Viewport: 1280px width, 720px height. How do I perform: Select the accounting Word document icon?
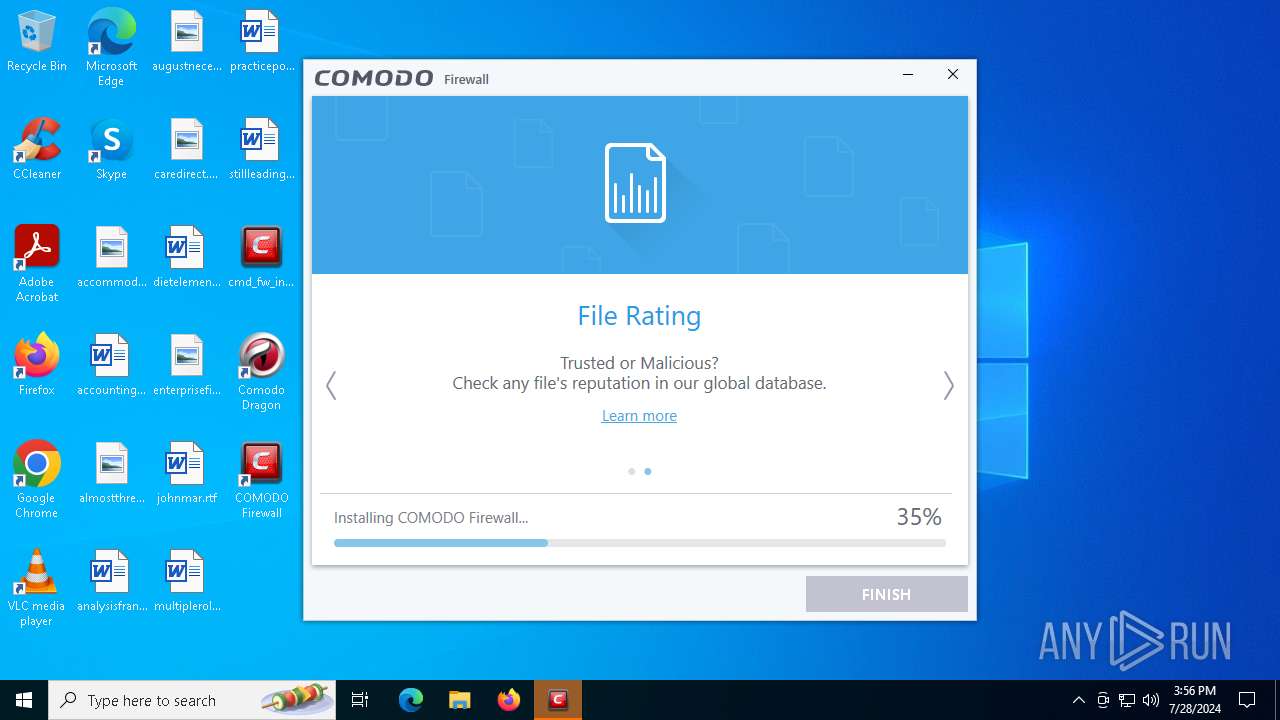[x=111, y=365]
